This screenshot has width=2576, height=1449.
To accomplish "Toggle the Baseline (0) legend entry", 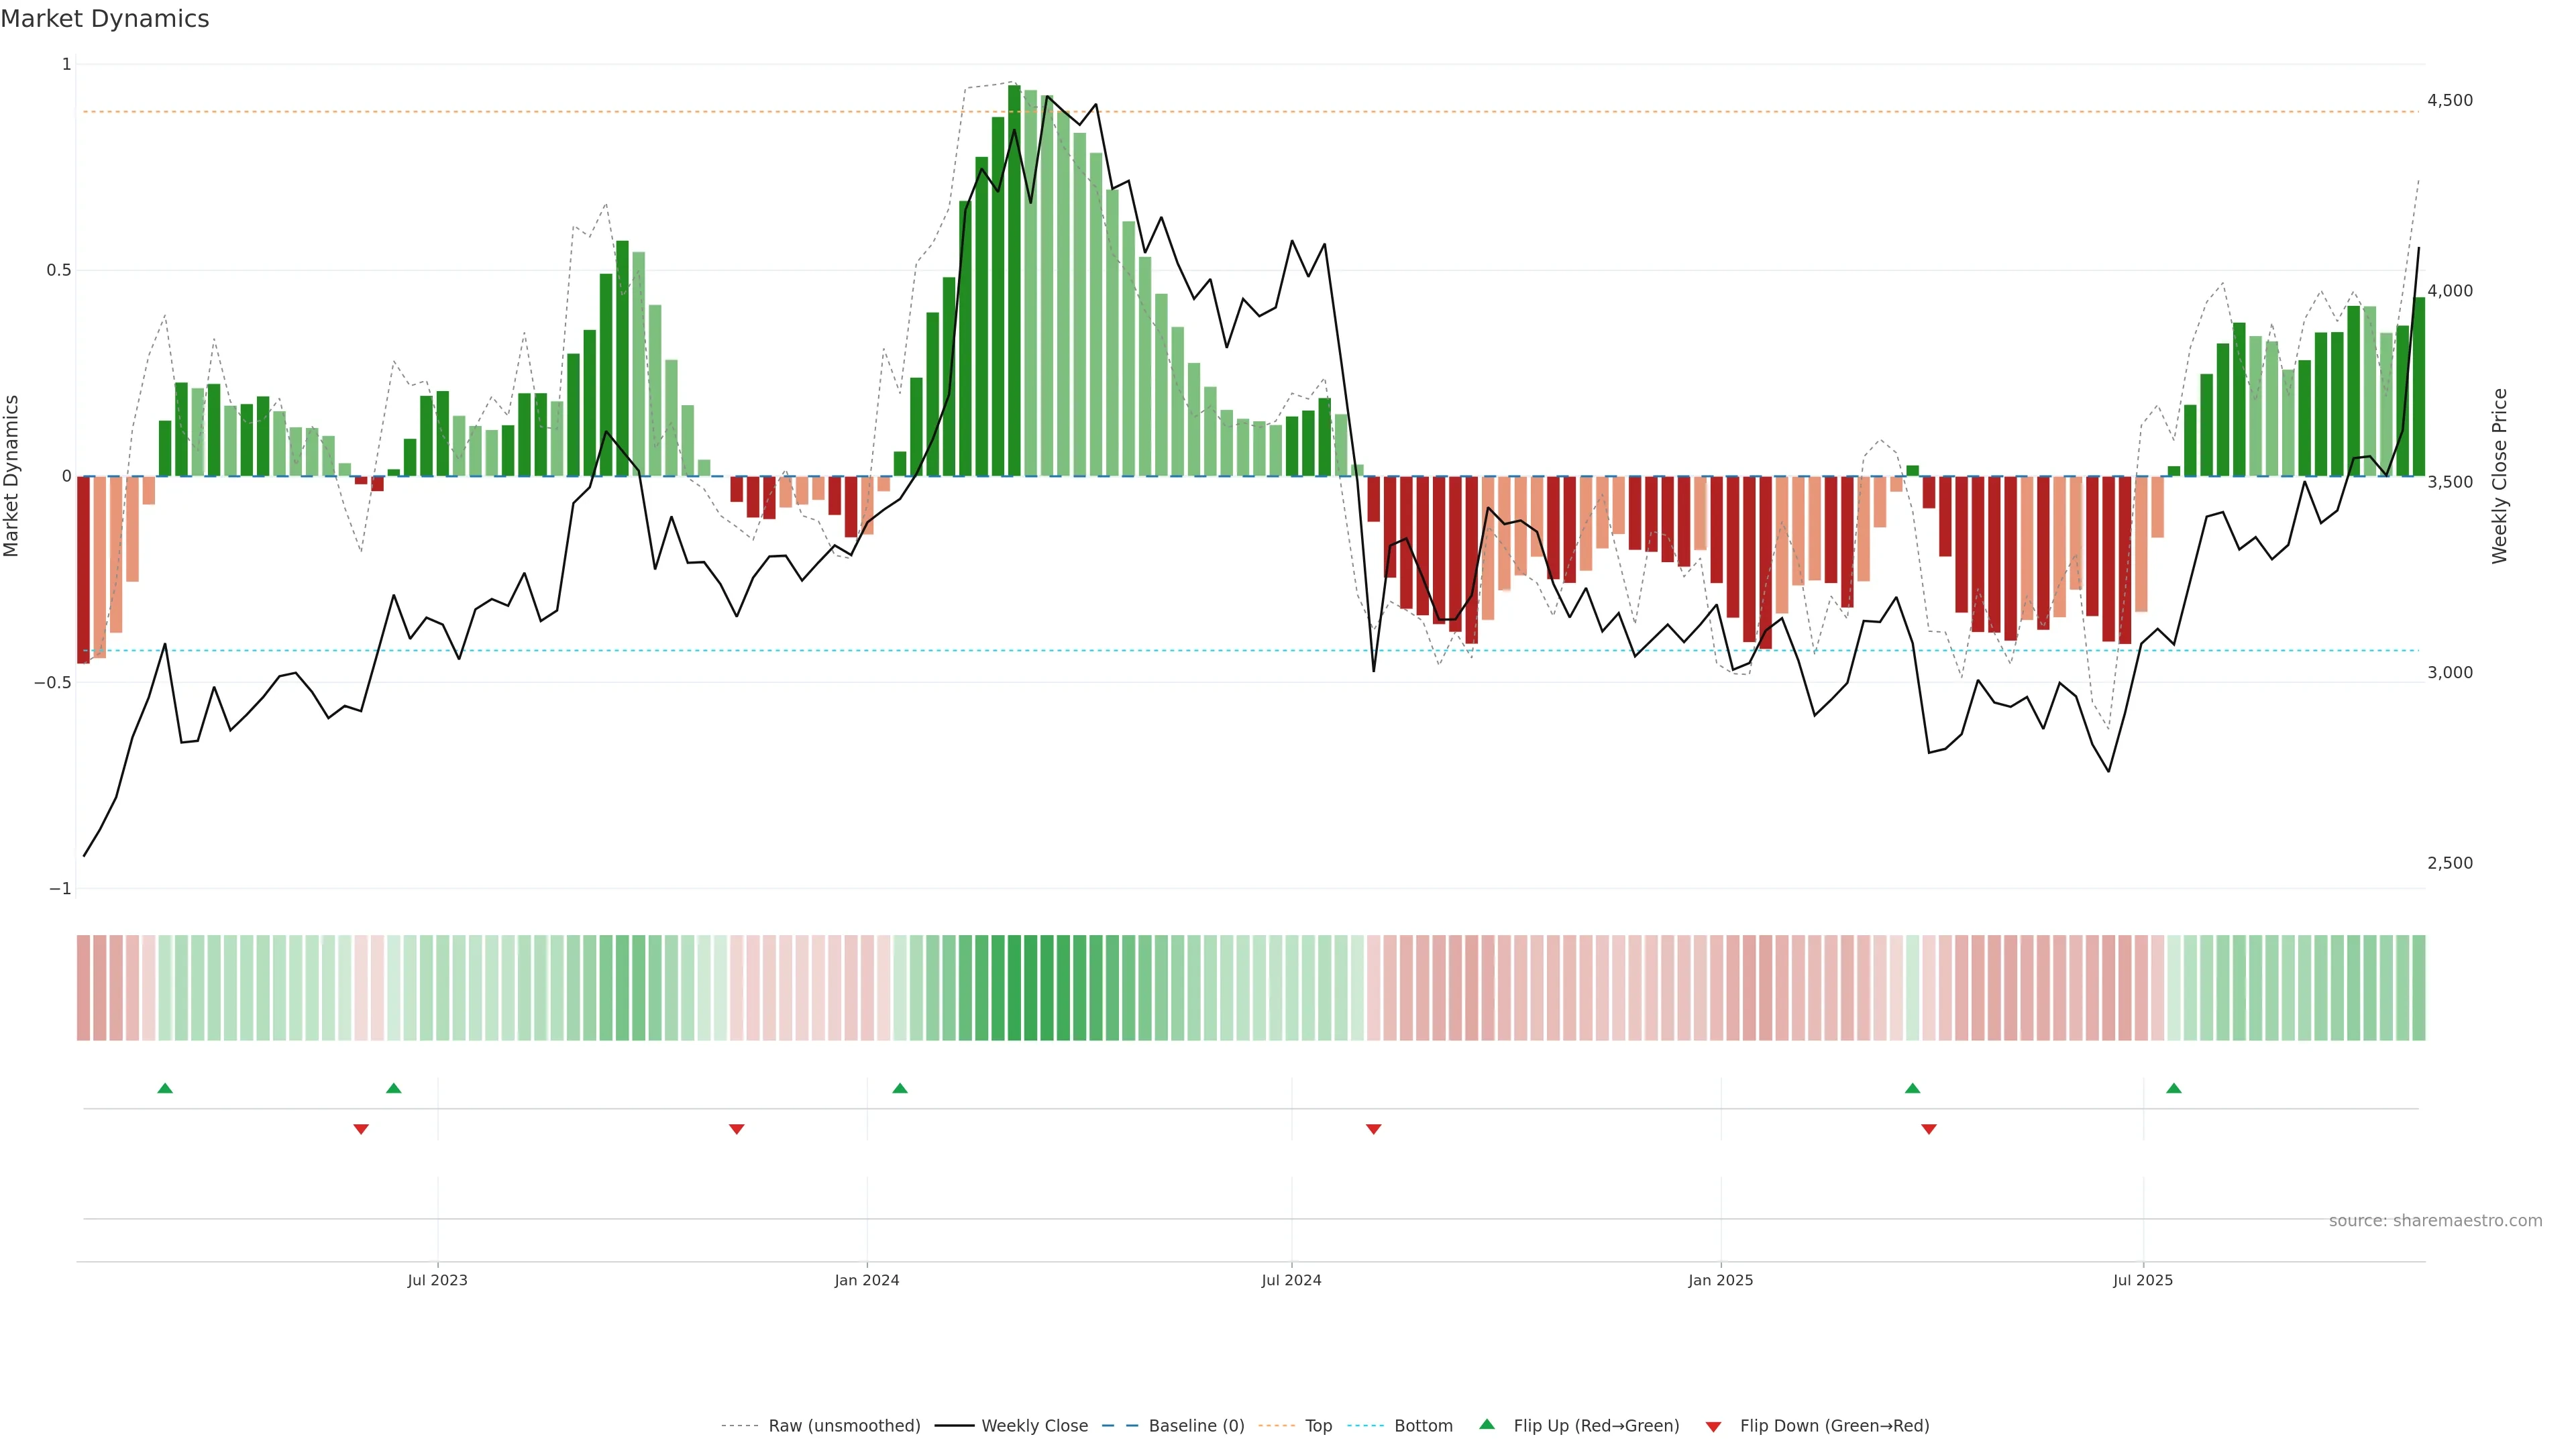I will point(1196,1426).
